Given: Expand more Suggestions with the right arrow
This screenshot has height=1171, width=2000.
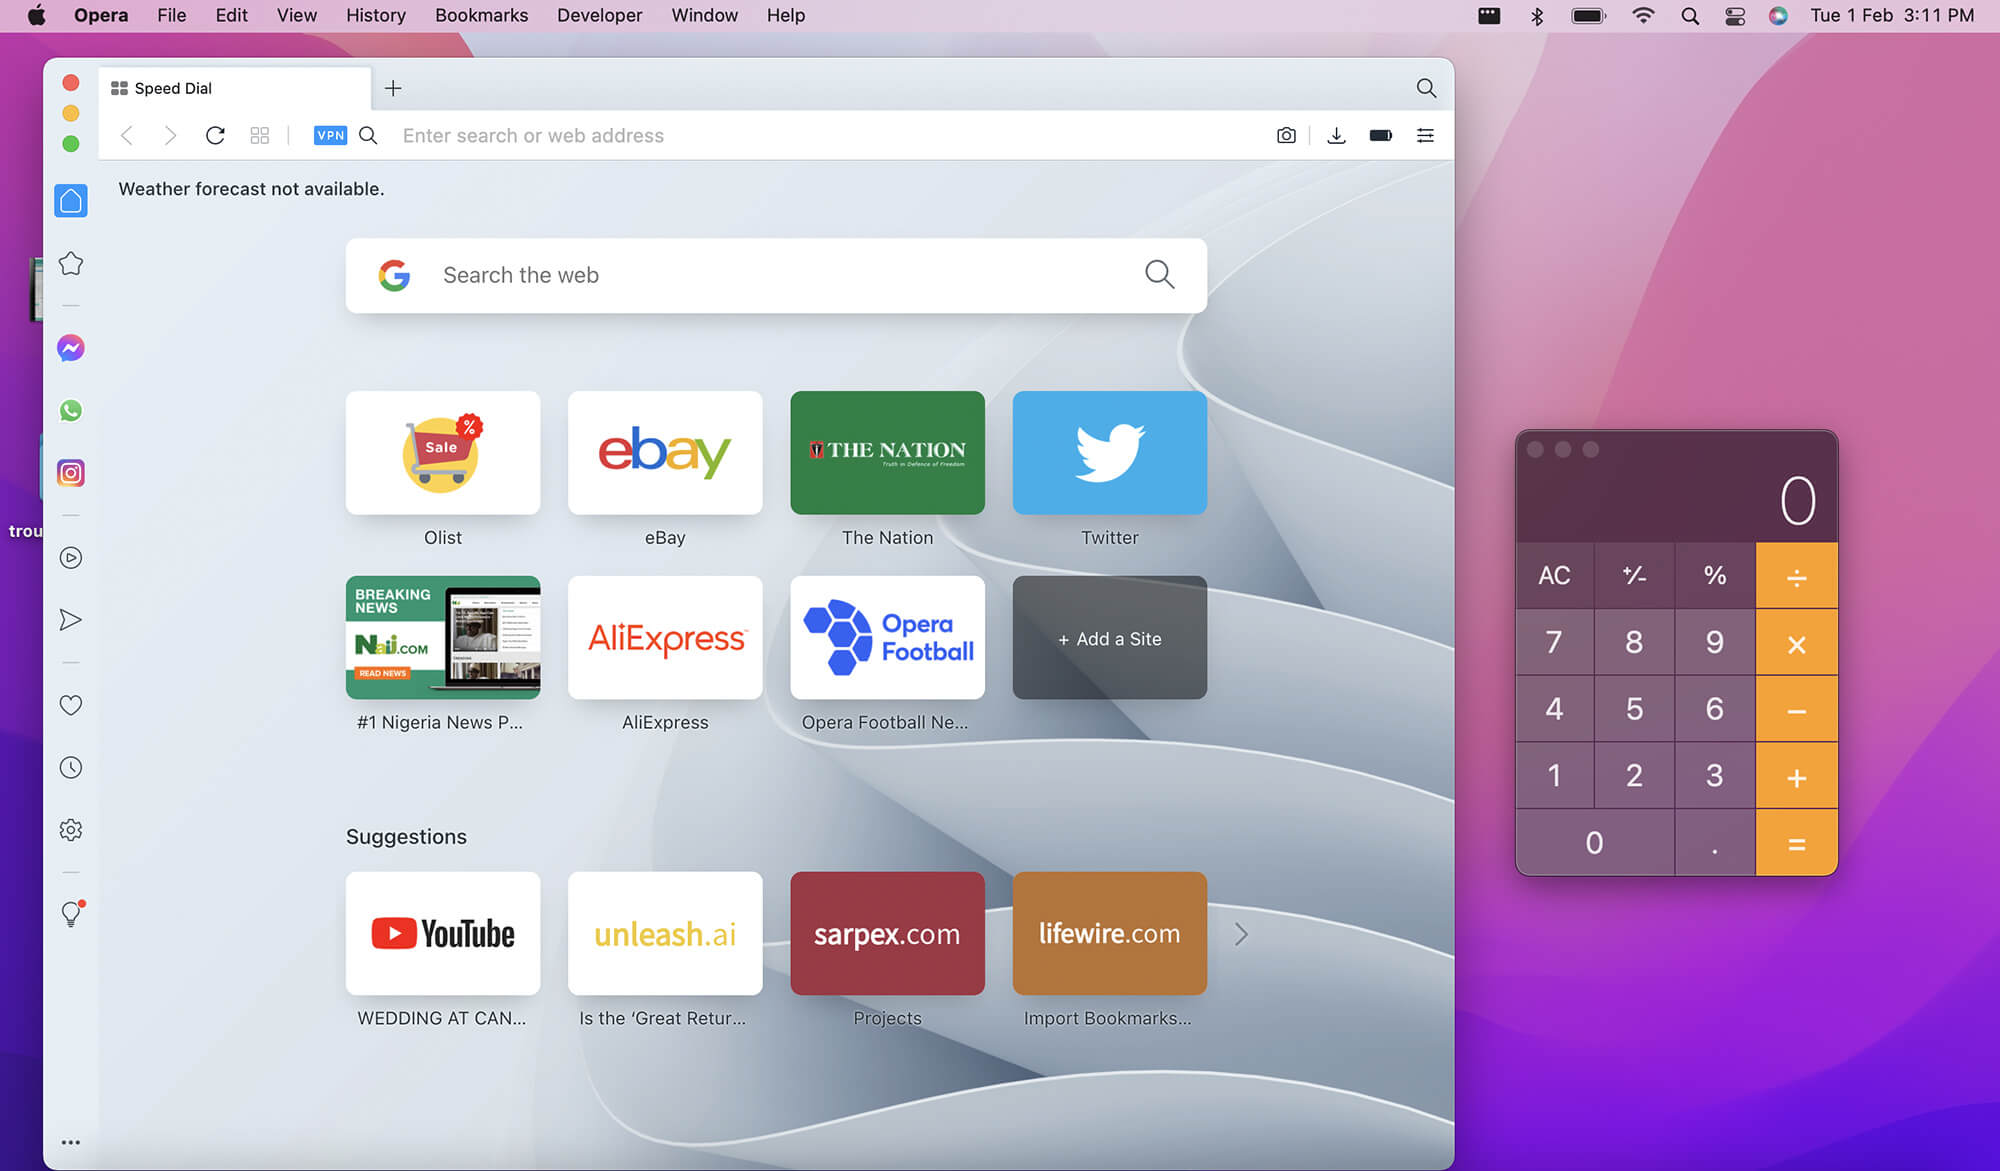Looking at the screenshot, I should 1241,933.
